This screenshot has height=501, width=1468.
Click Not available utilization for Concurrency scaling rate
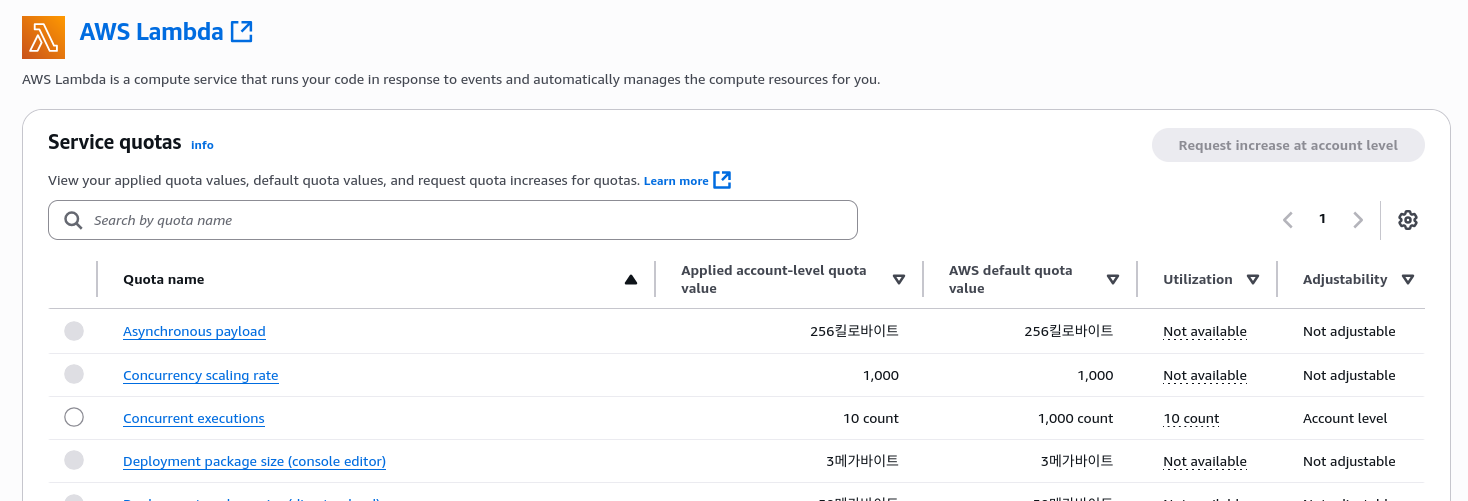1205,376
